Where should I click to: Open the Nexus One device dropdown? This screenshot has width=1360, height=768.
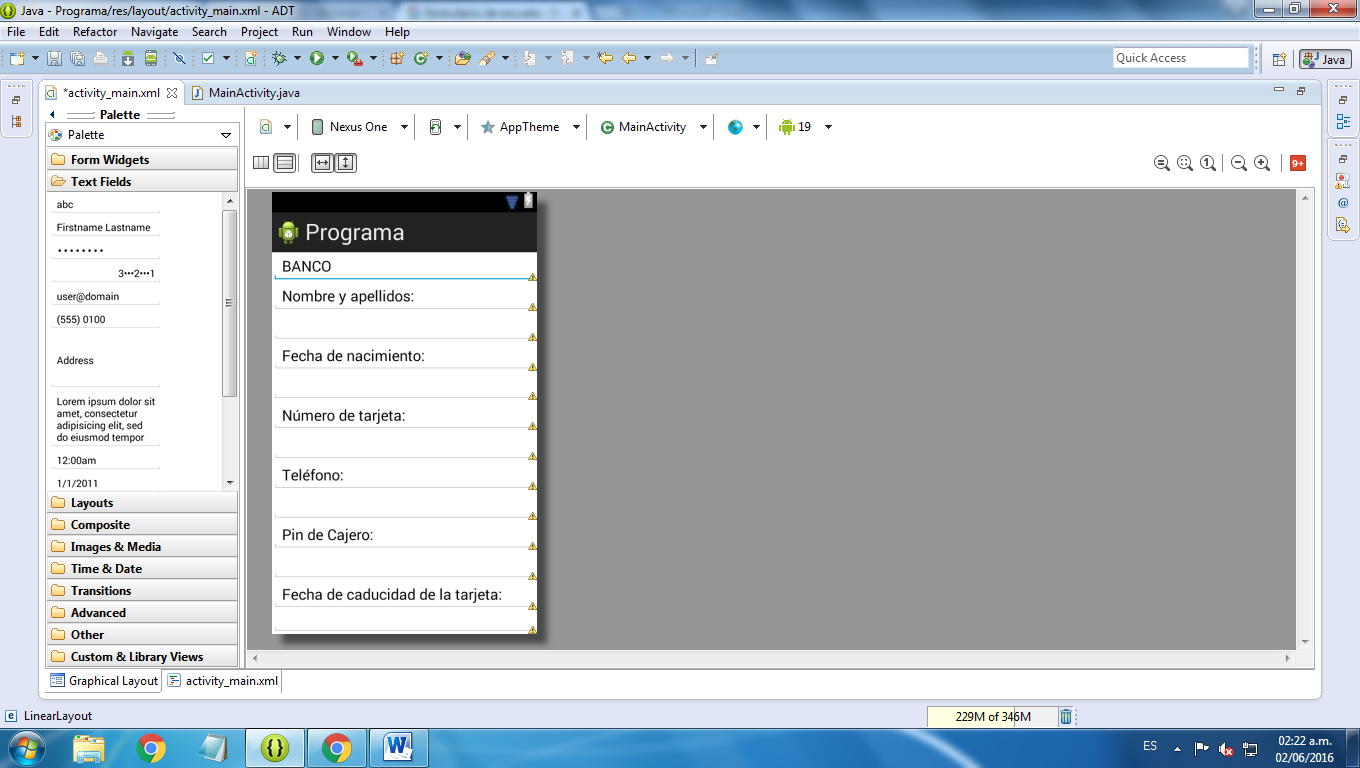coord(360,127)
